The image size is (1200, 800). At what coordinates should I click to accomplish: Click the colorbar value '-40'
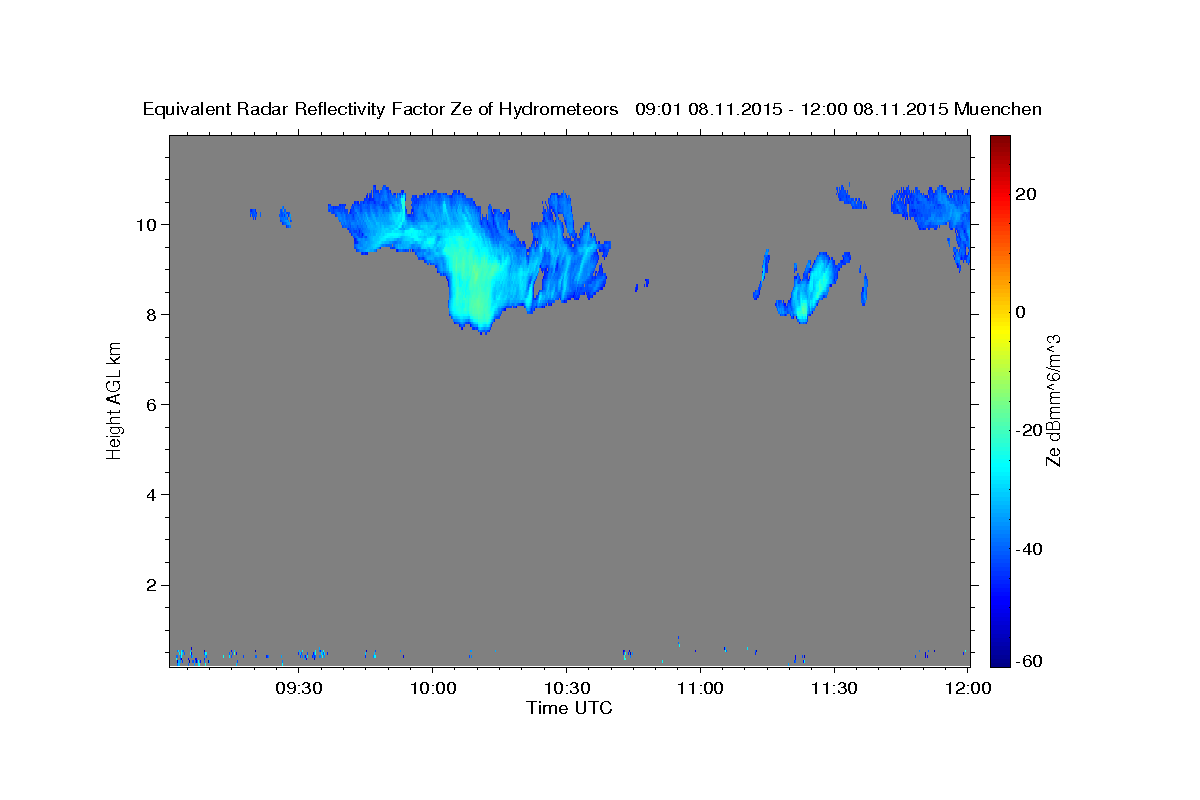tap(1029, 549)
